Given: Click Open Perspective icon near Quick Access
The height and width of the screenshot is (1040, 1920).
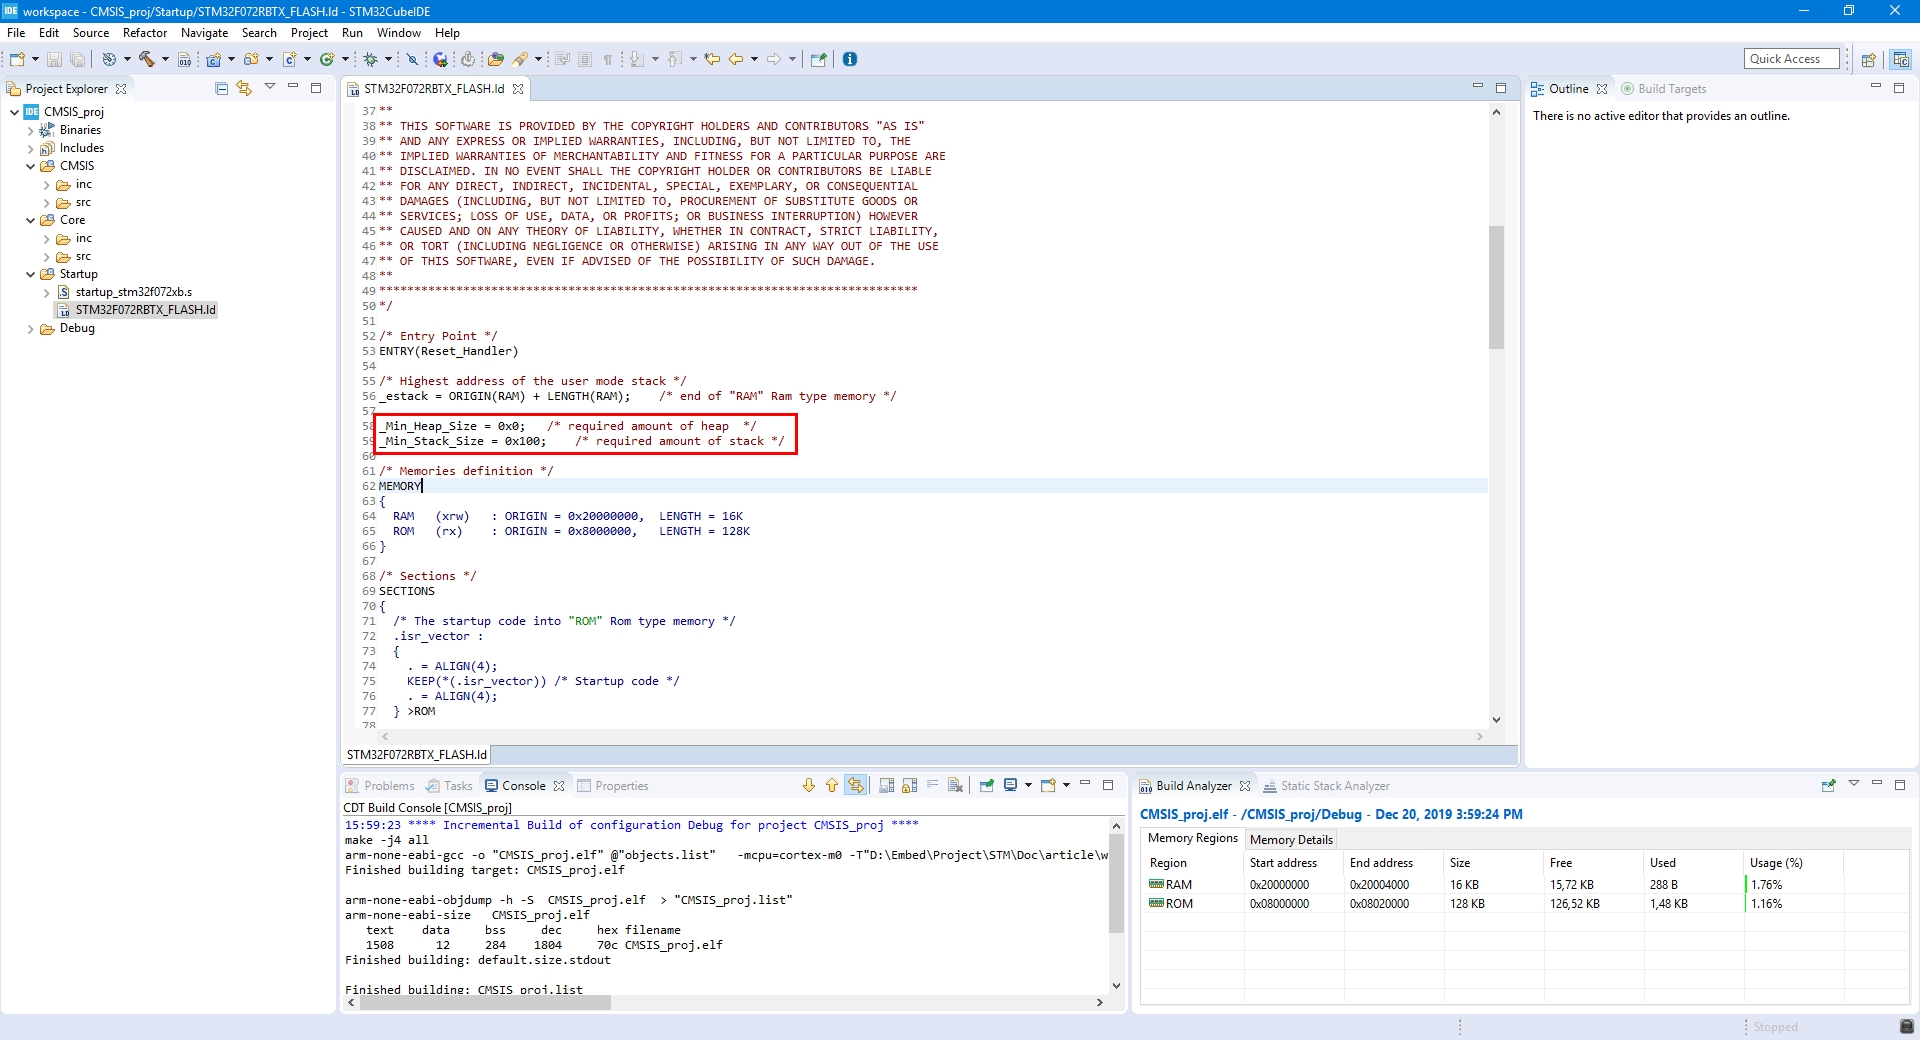Looking at the screenshot, I should click(1867, 59).
